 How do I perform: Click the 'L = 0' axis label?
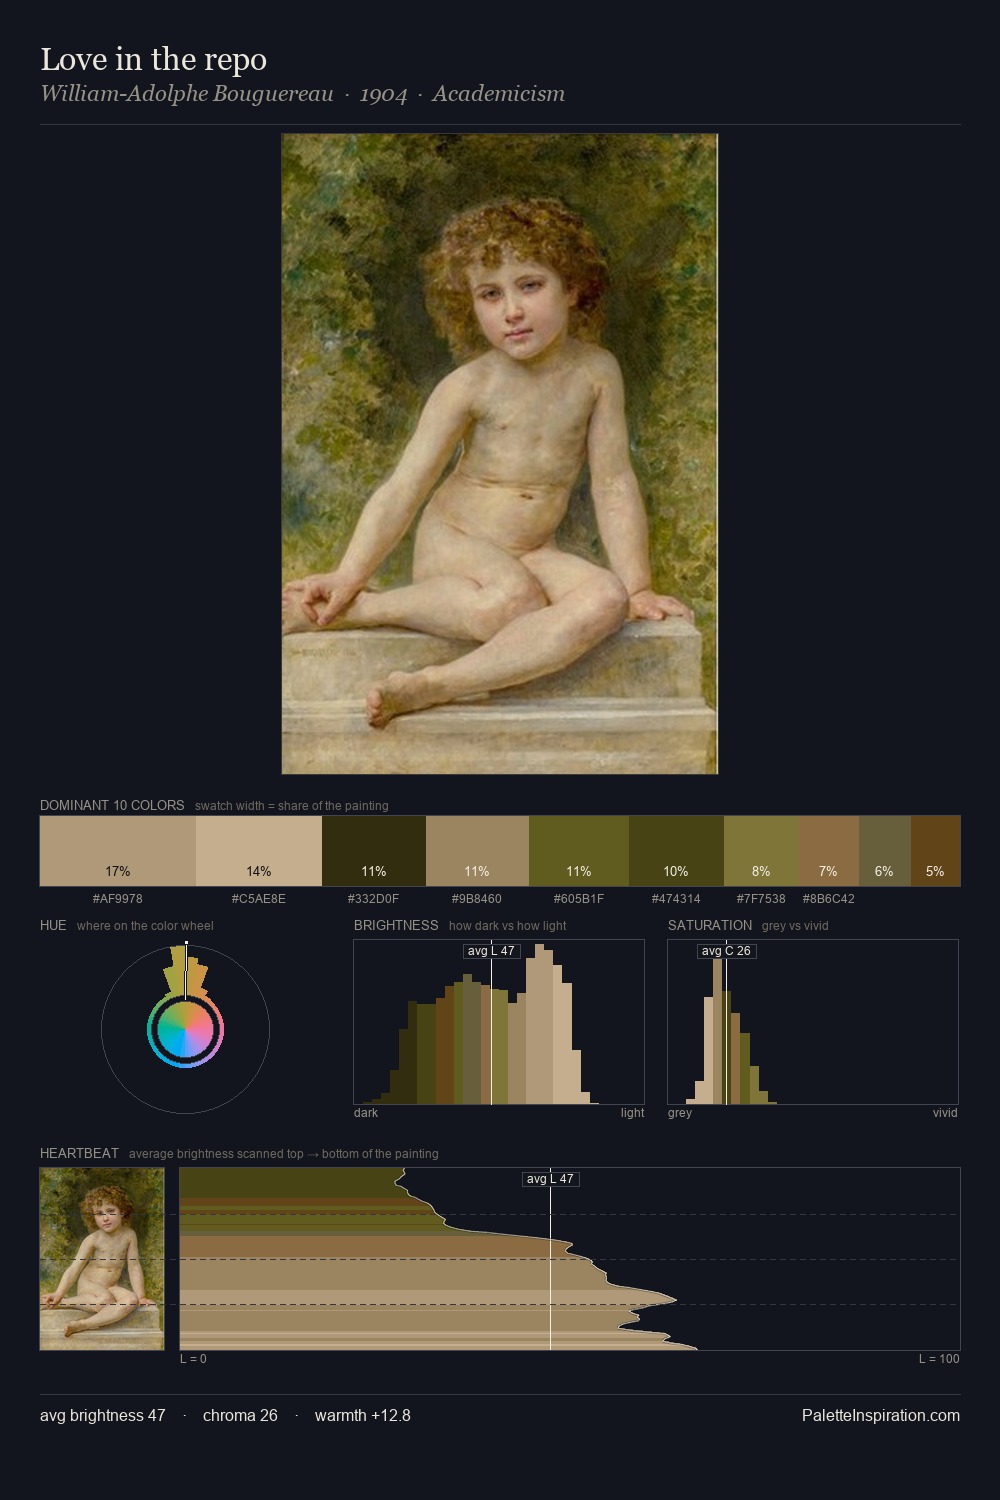[x=193, y=1359]
